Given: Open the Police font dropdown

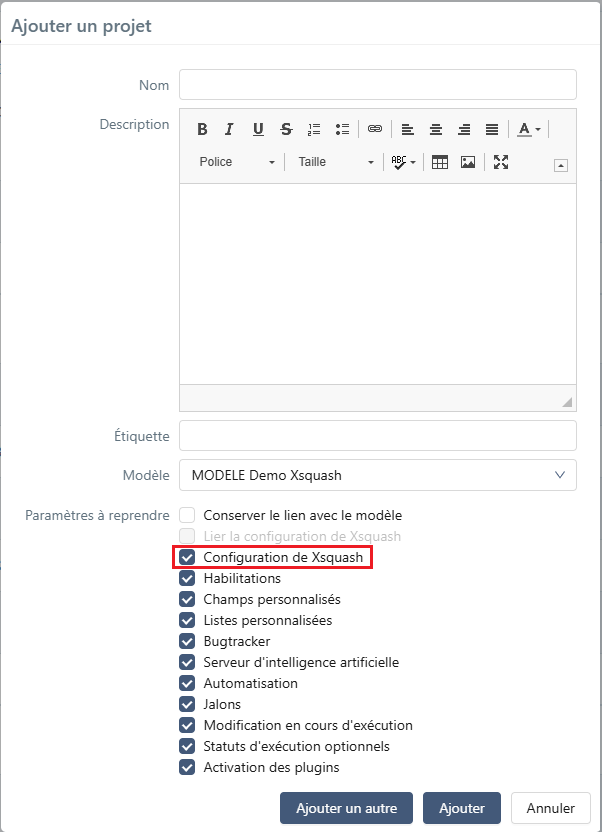Looking at the screenshot, I should [237, 162].
